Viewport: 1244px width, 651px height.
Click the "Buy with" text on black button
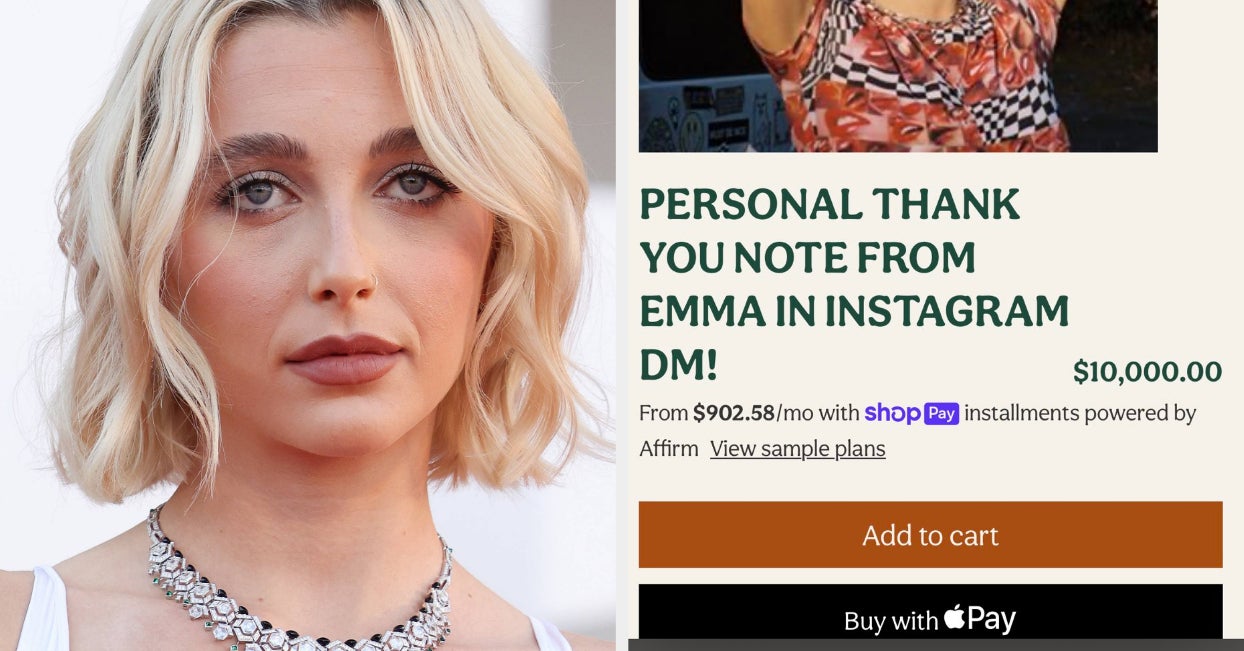point(891,621)
